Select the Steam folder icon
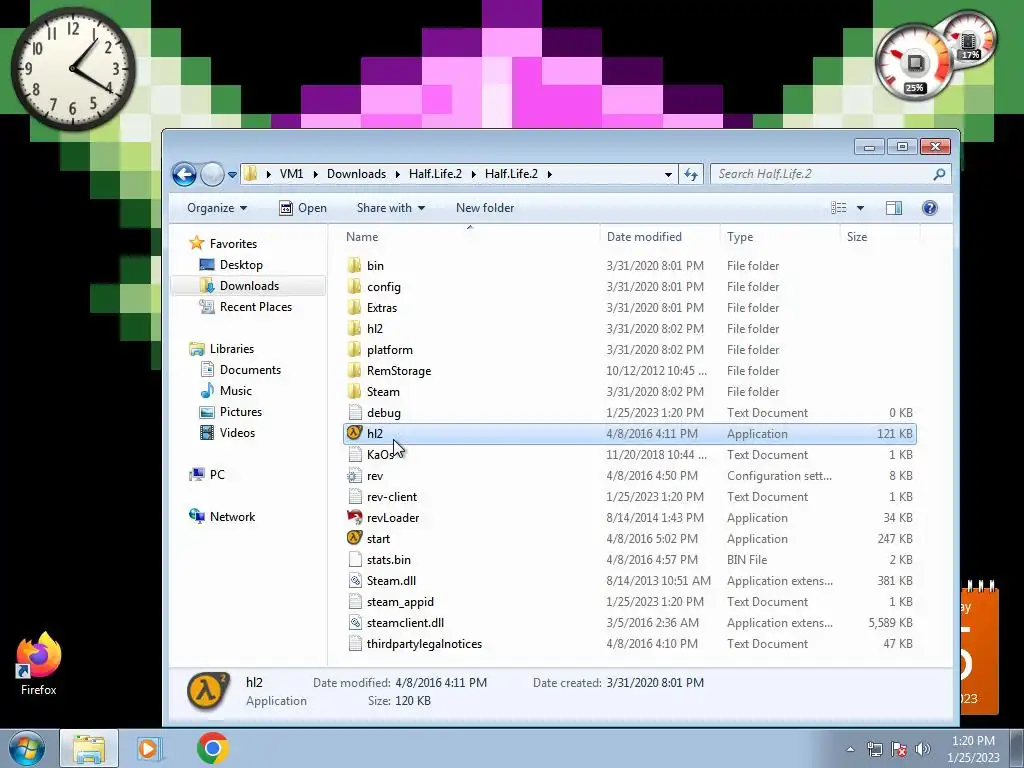 355,391
